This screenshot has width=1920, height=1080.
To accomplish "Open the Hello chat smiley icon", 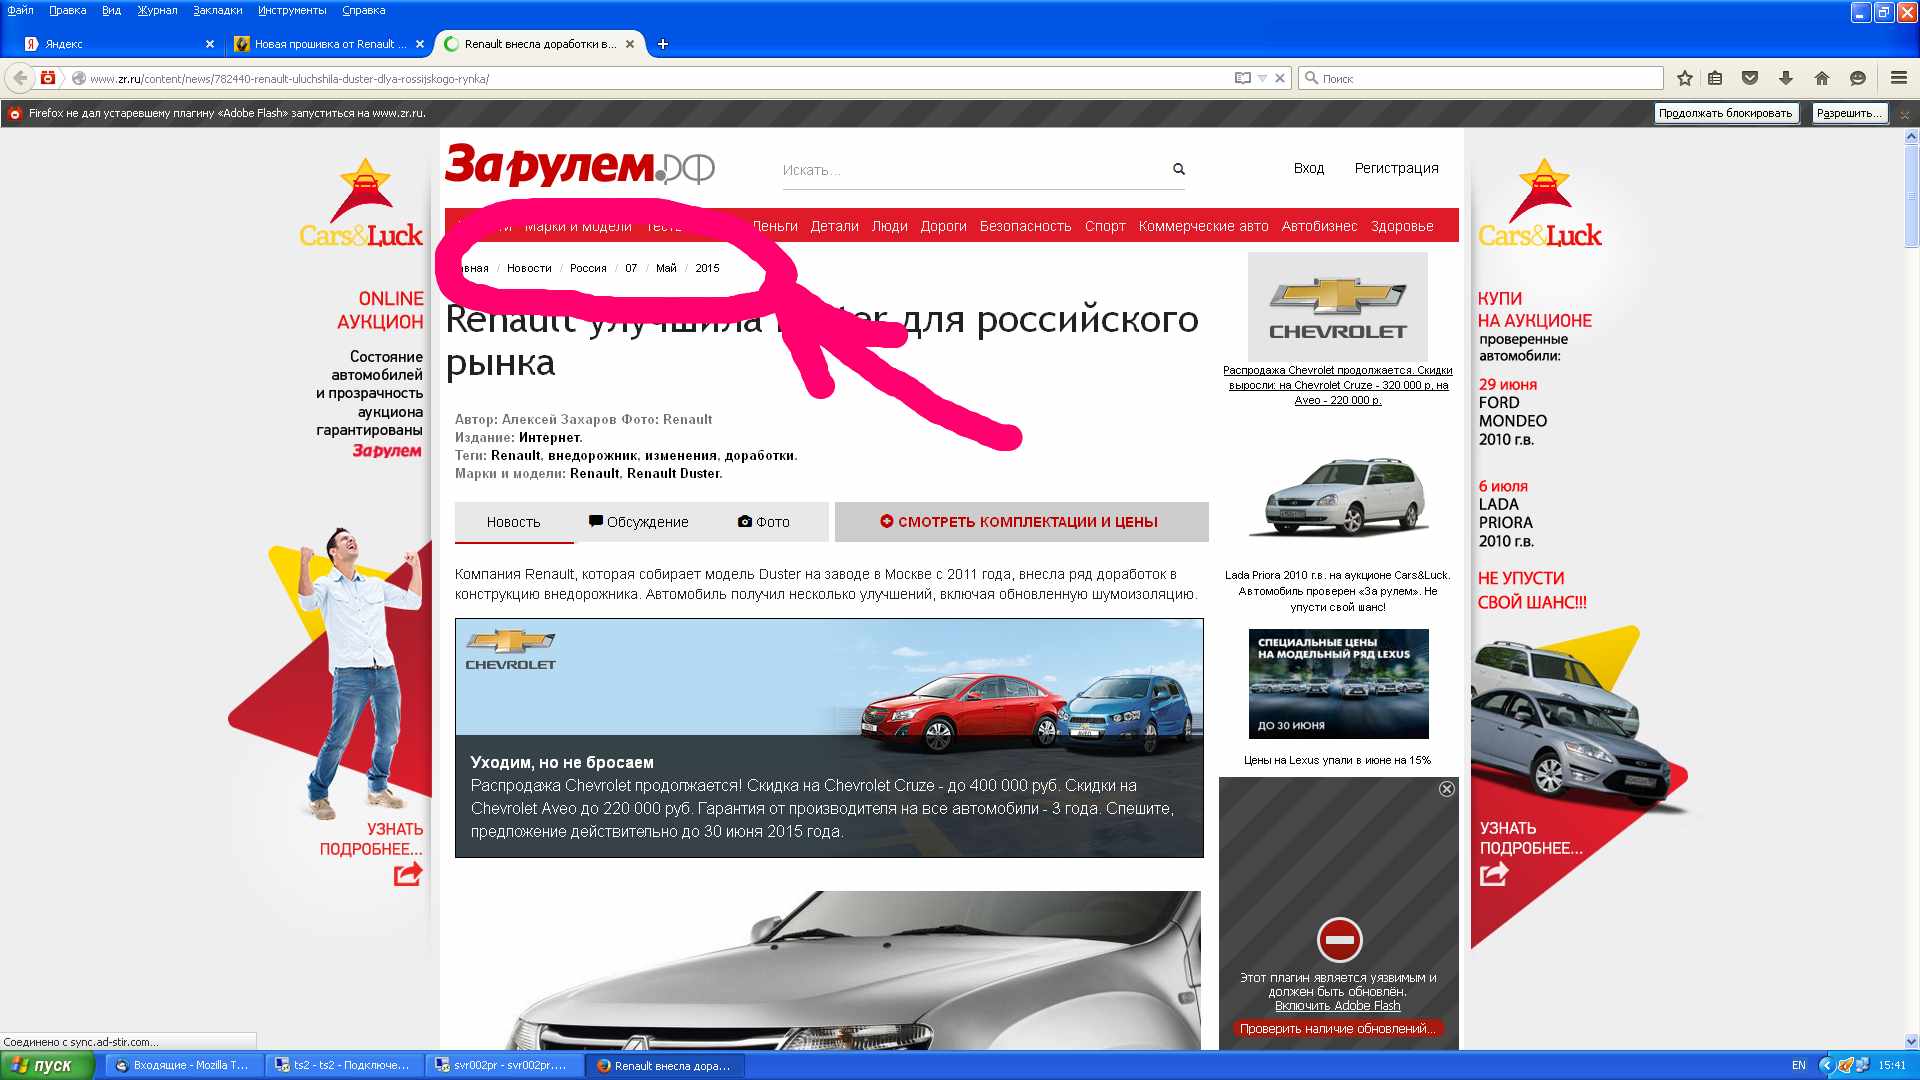I will (x=1858, y=78).
